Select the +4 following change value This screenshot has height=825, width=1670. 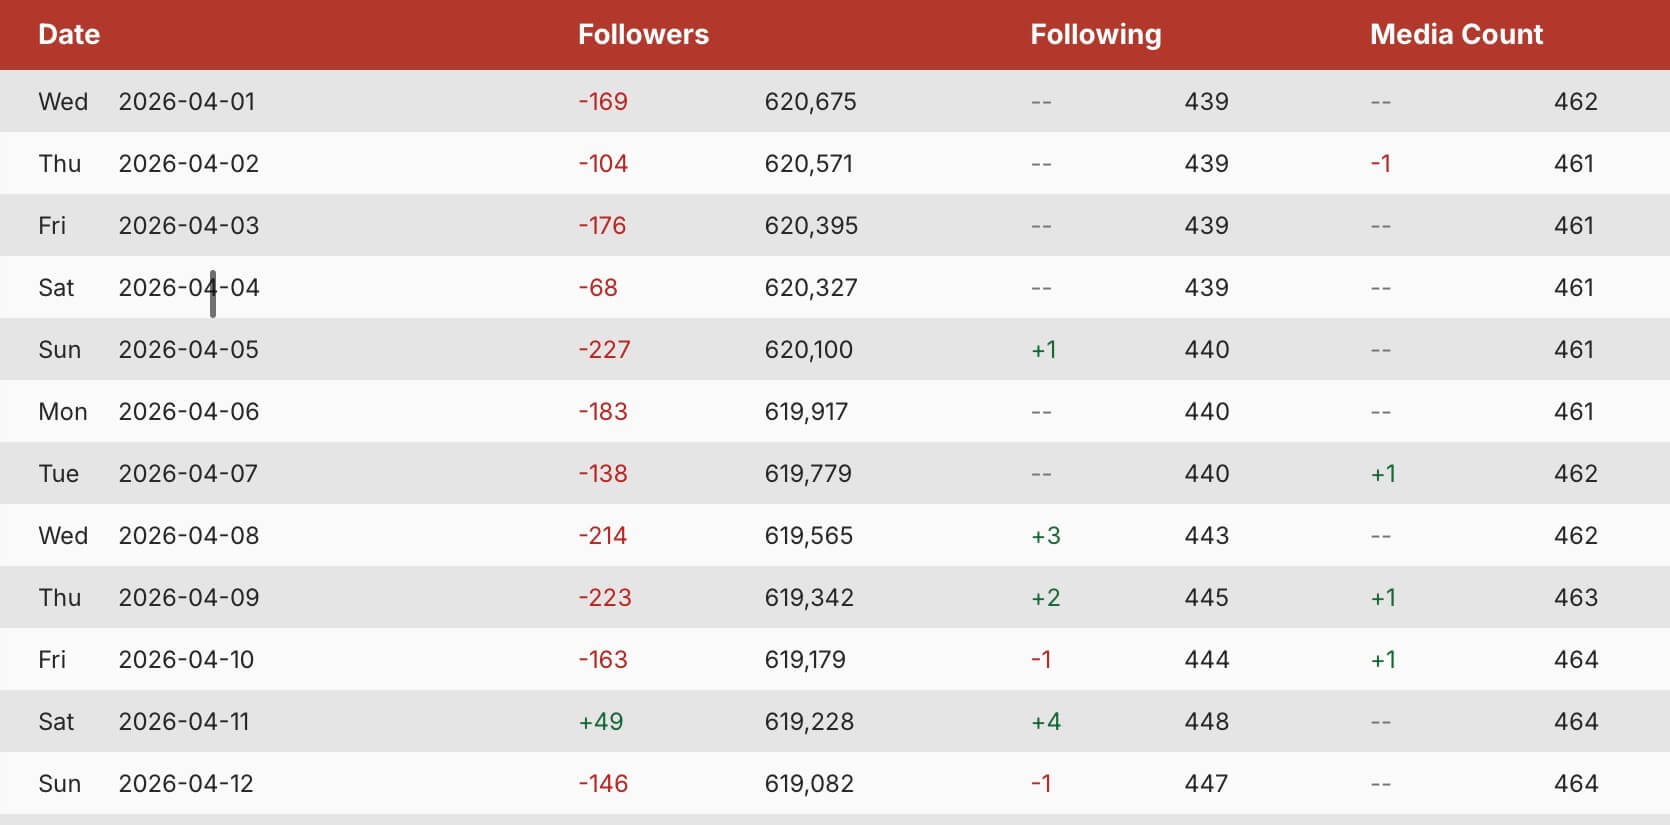[1045, 722]
